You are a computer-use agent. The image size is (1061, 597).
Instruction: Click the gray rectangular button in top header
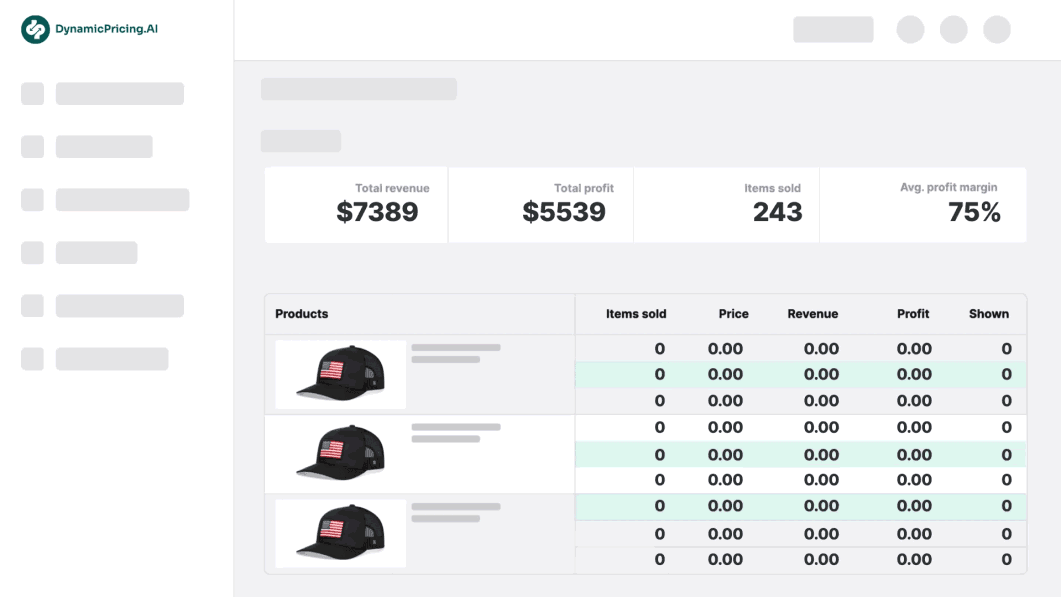click(x=833, y=29)
